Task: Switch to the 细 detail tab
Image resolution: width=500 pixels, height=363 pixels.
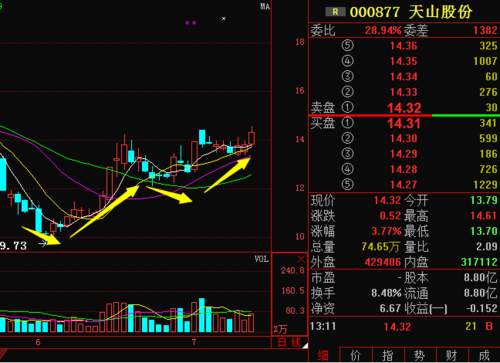Action: [x=323, y=355]
